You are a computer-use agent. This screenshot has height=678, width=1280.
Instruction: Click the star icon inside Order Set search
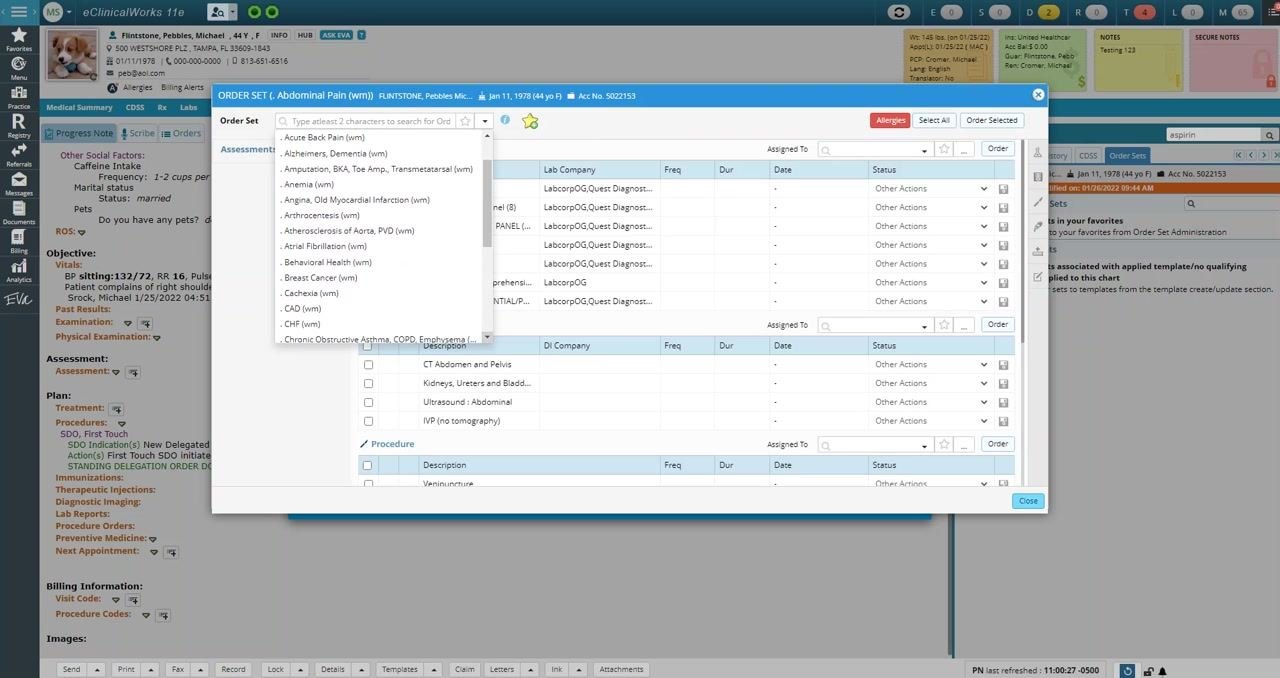coord(466,121)
